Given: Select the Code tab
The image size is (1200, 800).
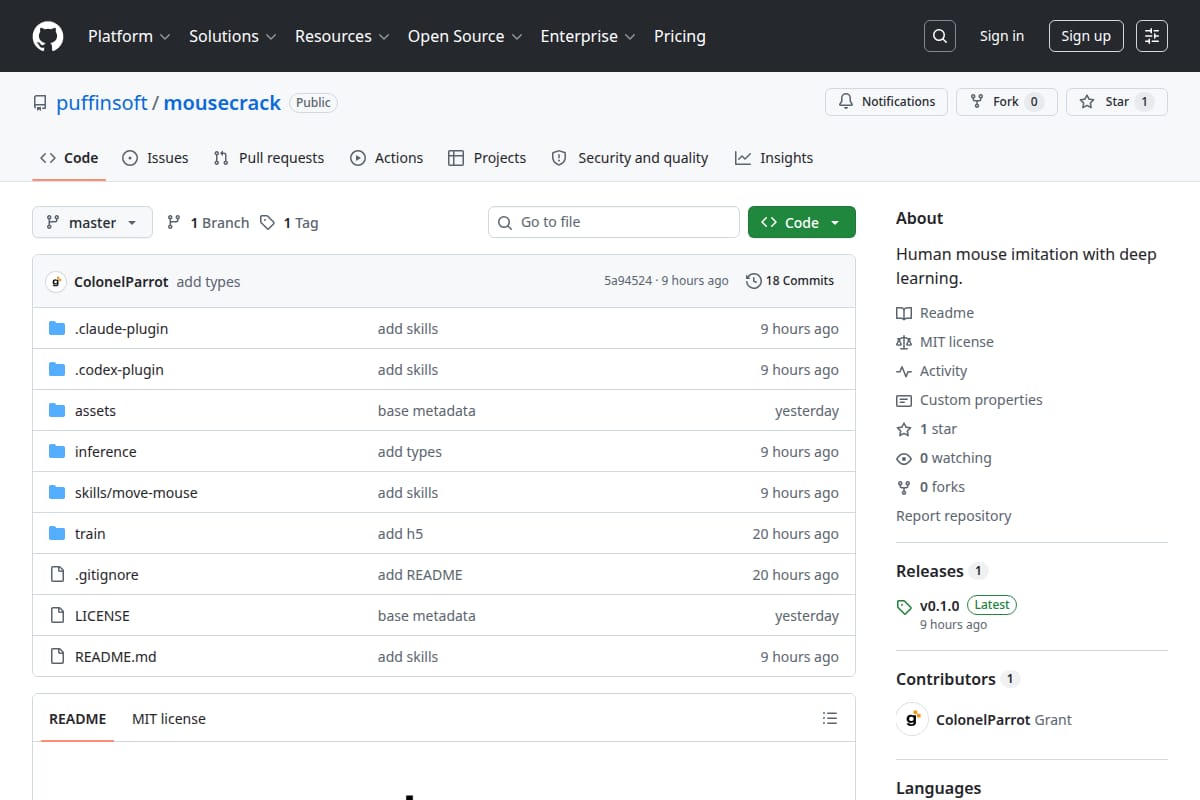Looking at the screenshot, I should [x=69, y=158].
